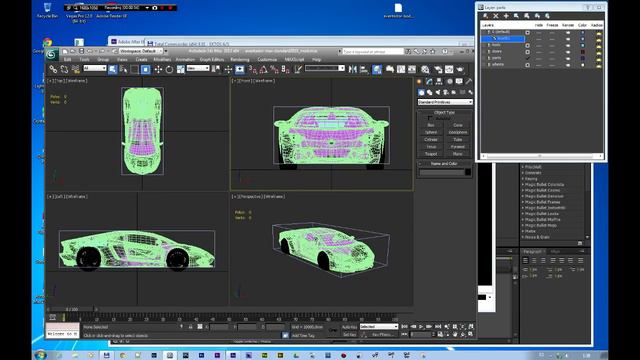
Task: Toggle current-layer checkbox for 0 (default) layer
Action: (527, 33)
